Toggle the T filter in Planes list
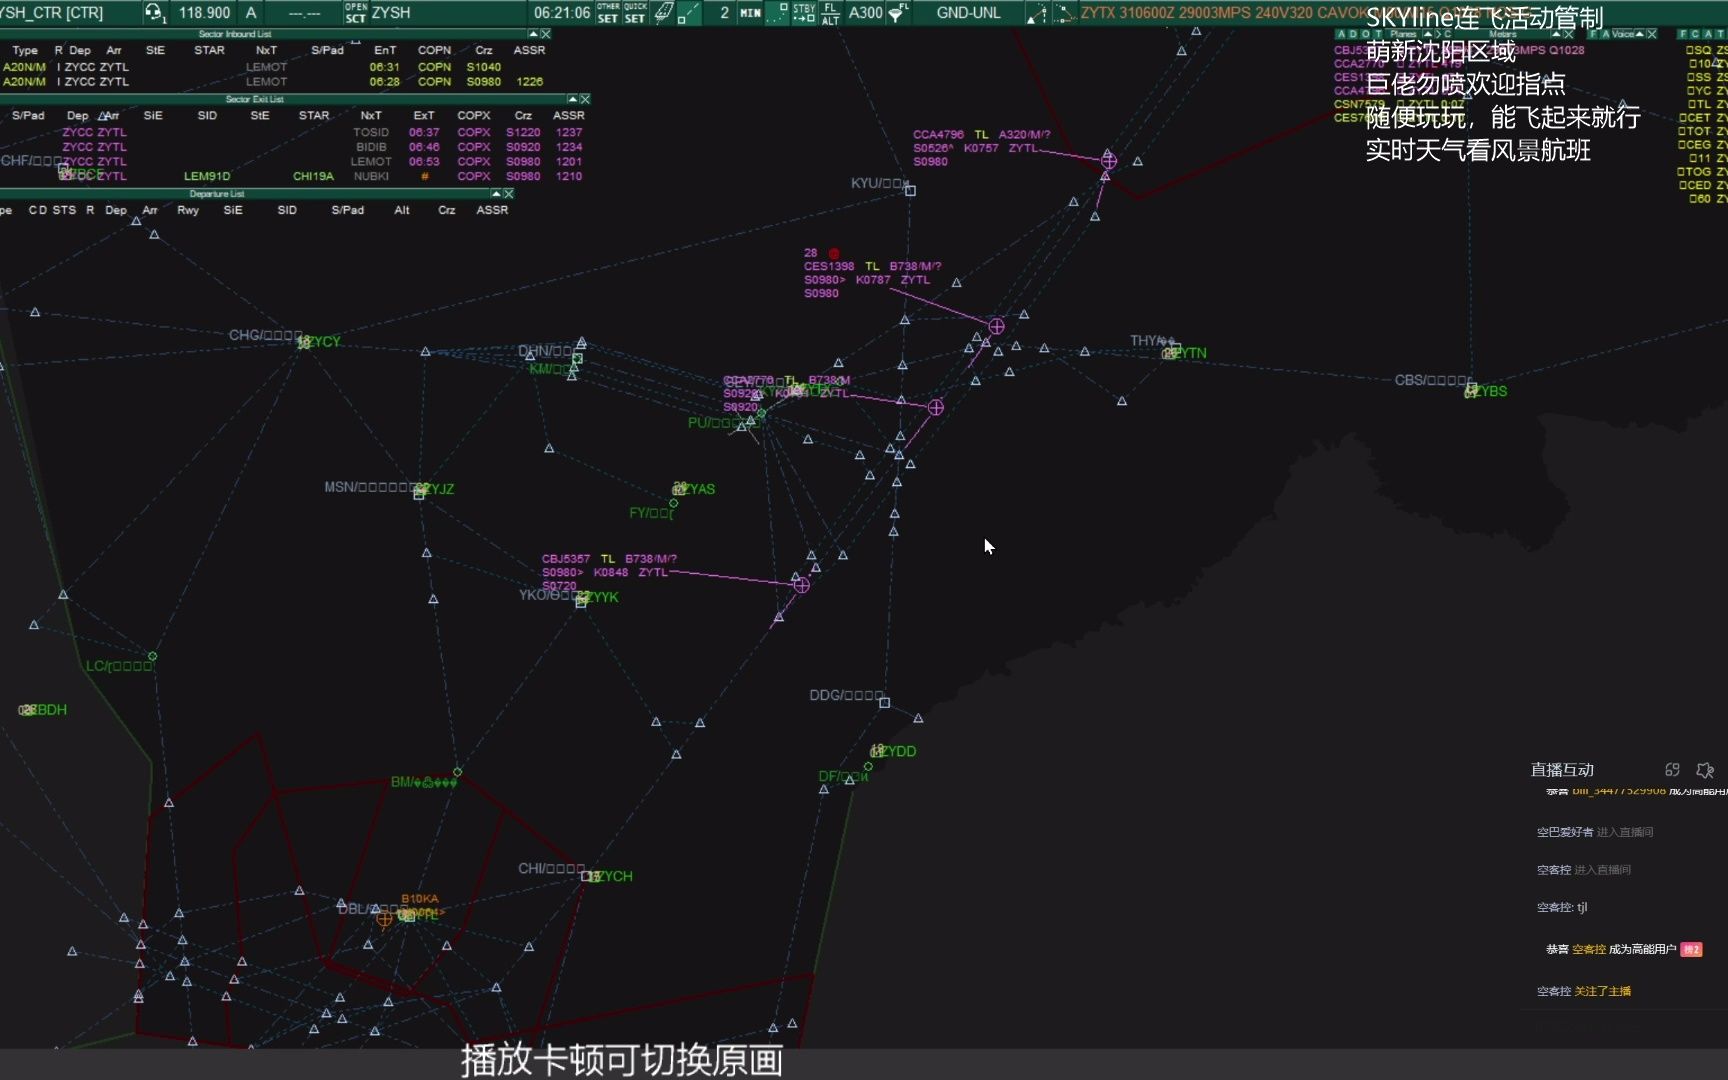This screenshot has width=1728, height=1080. [1378, 34]
